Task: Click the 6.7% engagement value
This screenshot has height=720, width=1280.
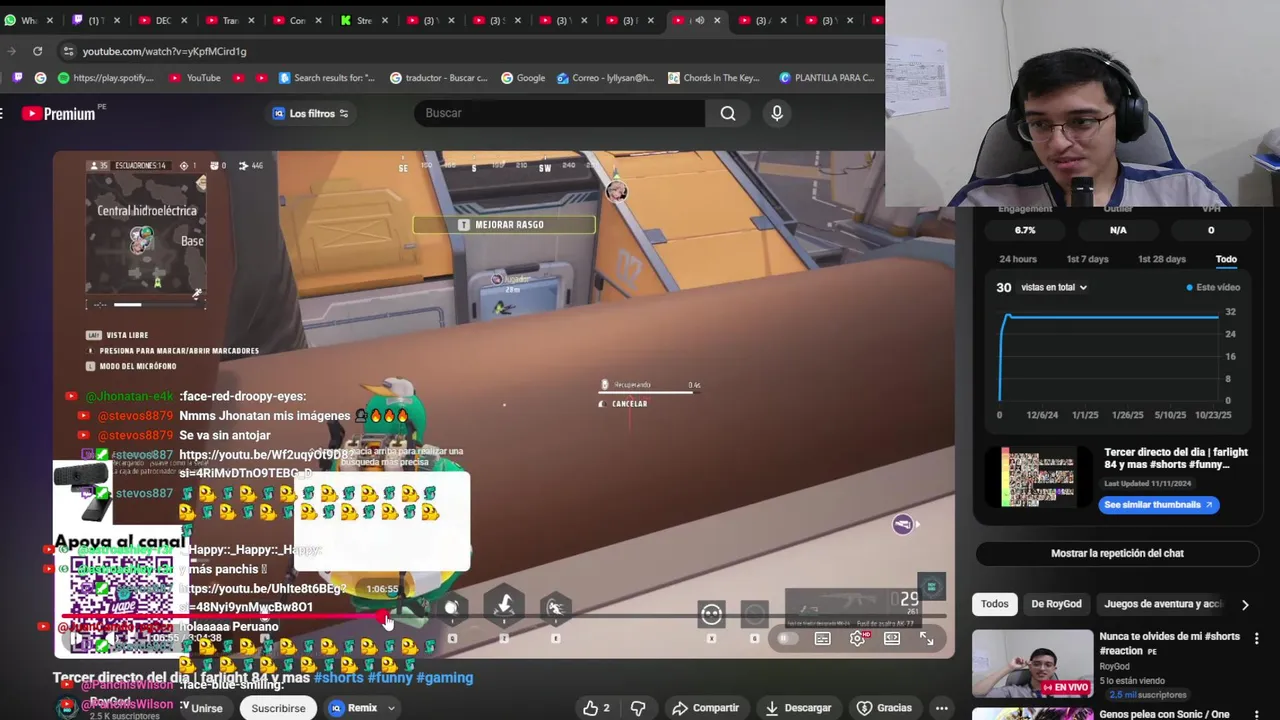Action: pyautogui.click(x=1025, y=230)
